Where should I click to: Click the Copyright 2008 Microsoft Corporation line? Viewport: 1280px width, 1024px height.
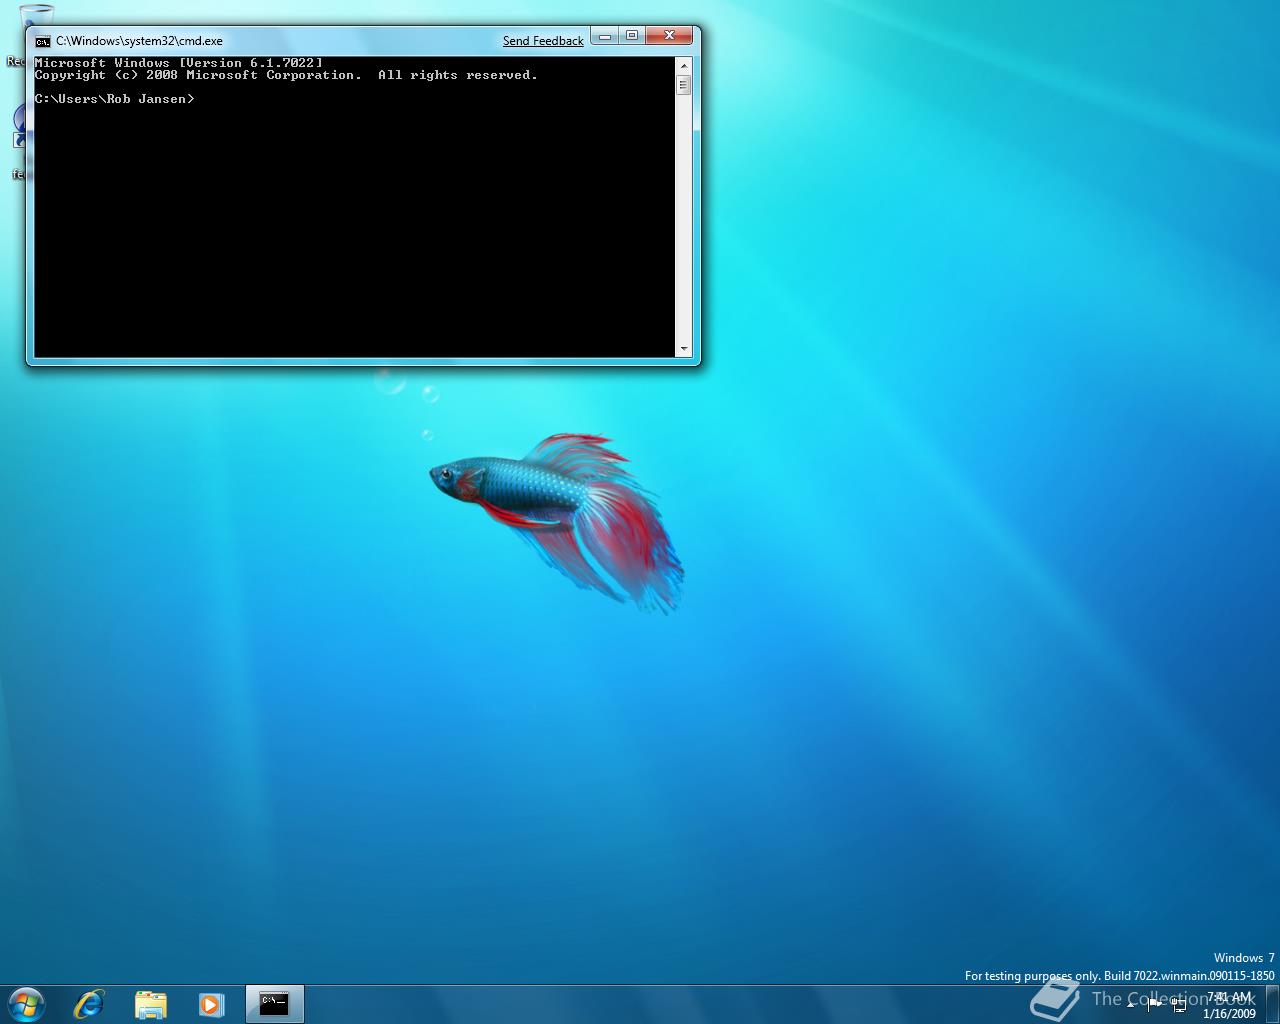(286, 75)
